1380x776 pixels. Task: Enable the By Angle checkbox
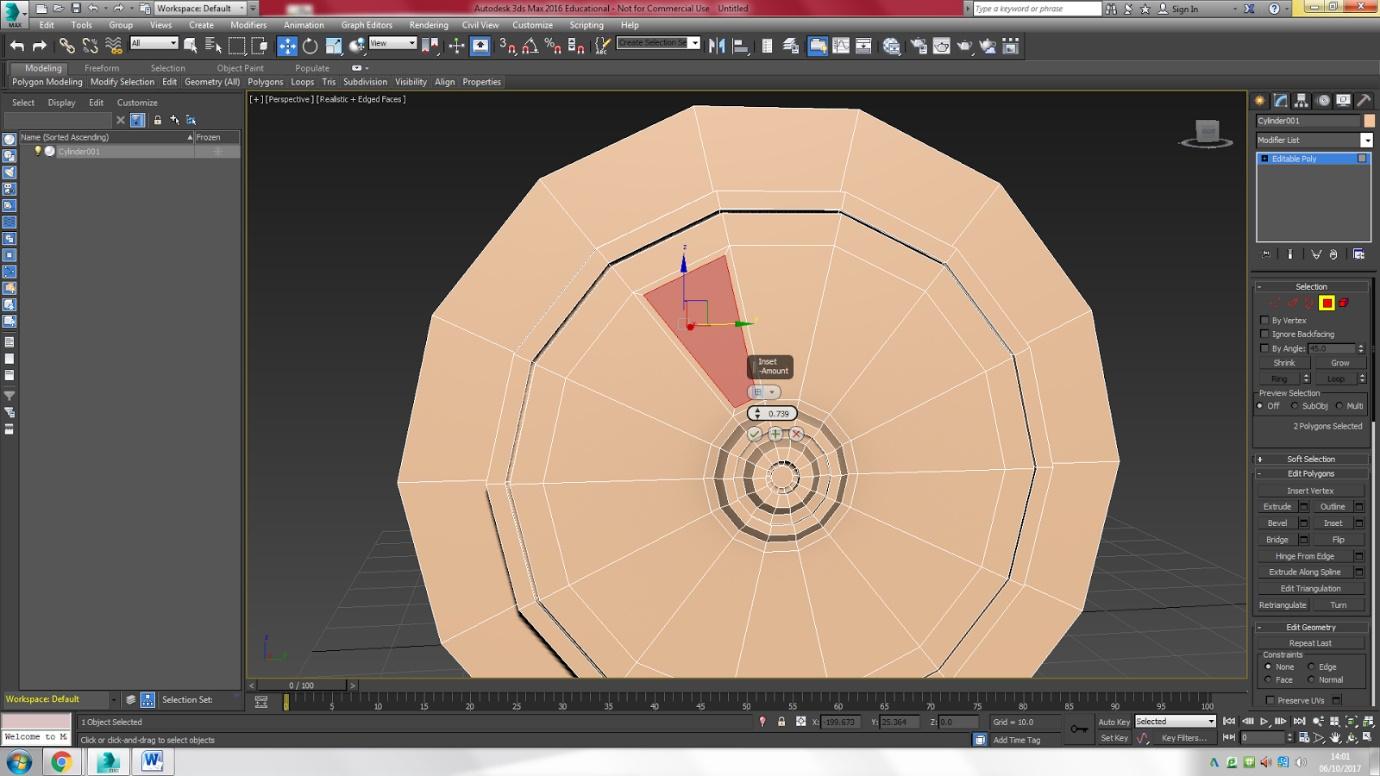click(x=1265, y=348)
